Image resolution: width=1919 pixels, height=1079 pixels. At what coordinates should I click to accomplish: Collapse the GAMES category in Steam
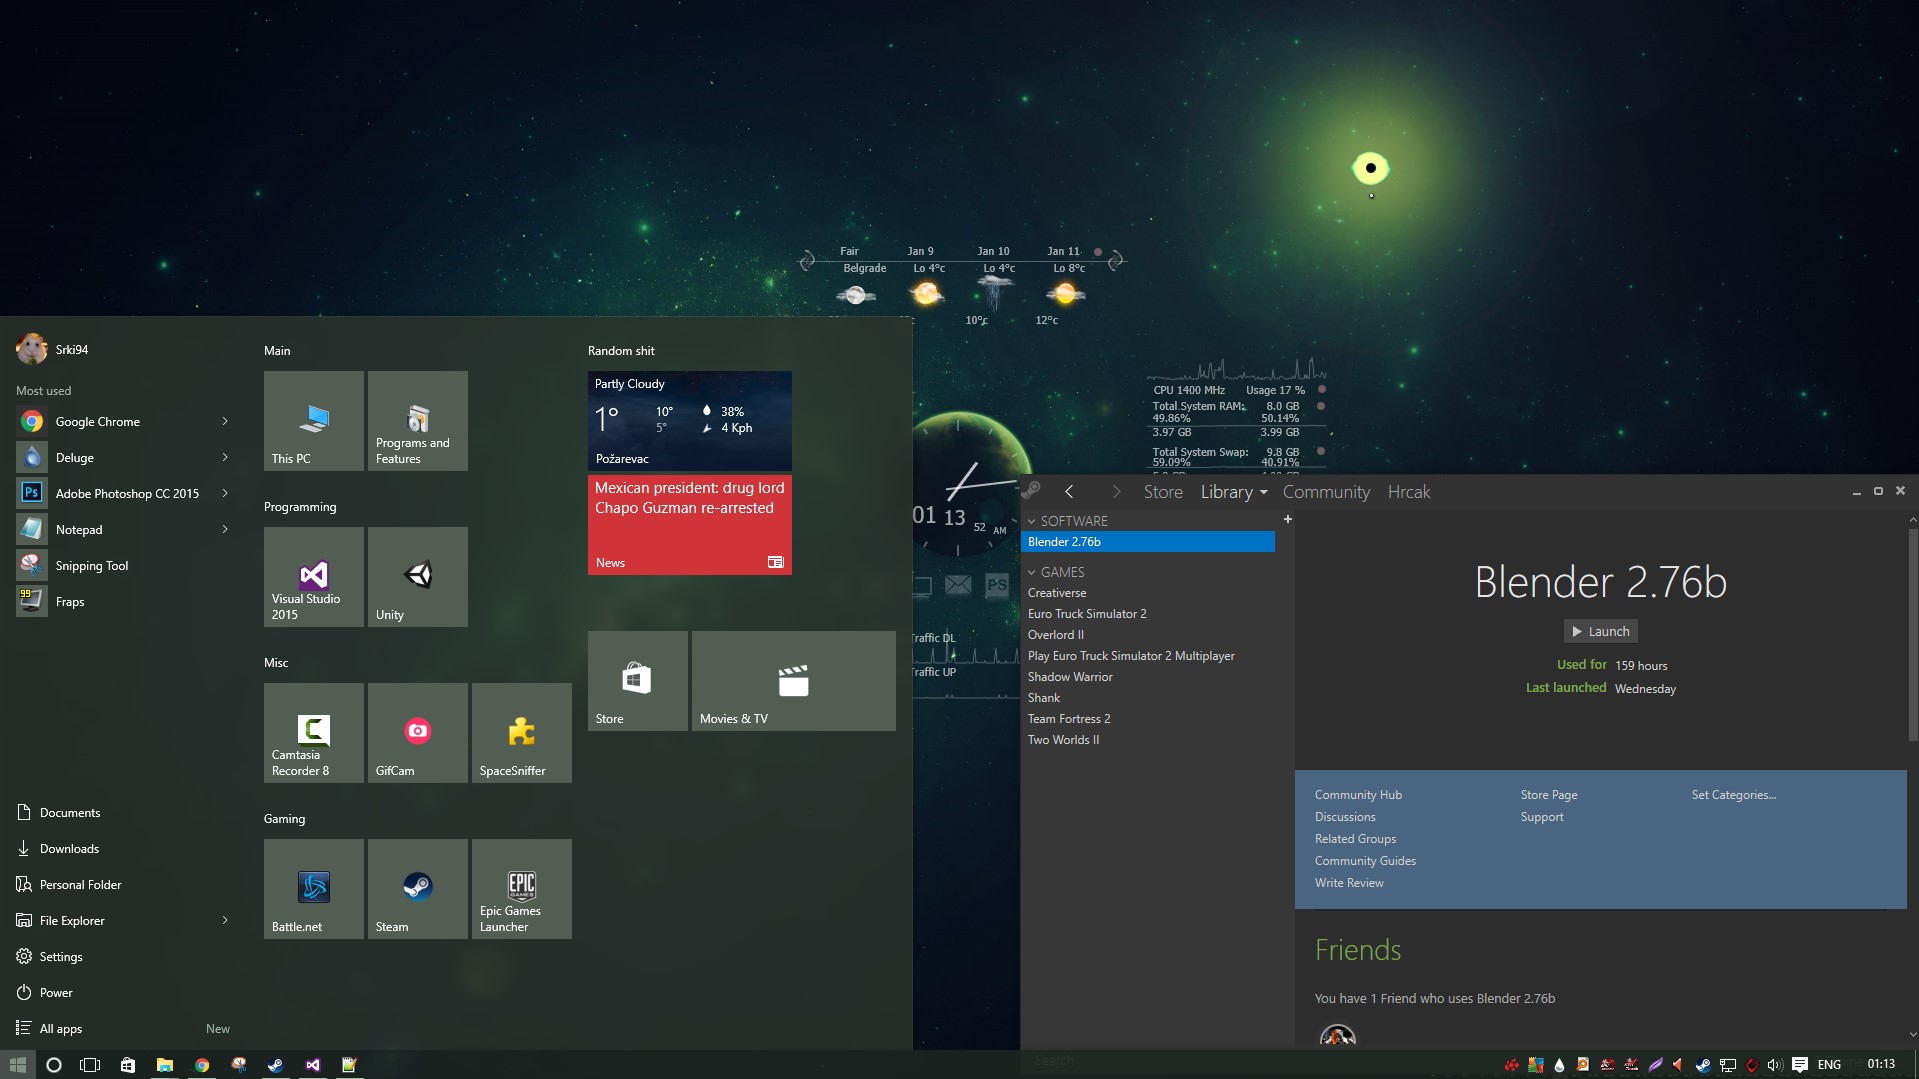(x=1032, y=572)
